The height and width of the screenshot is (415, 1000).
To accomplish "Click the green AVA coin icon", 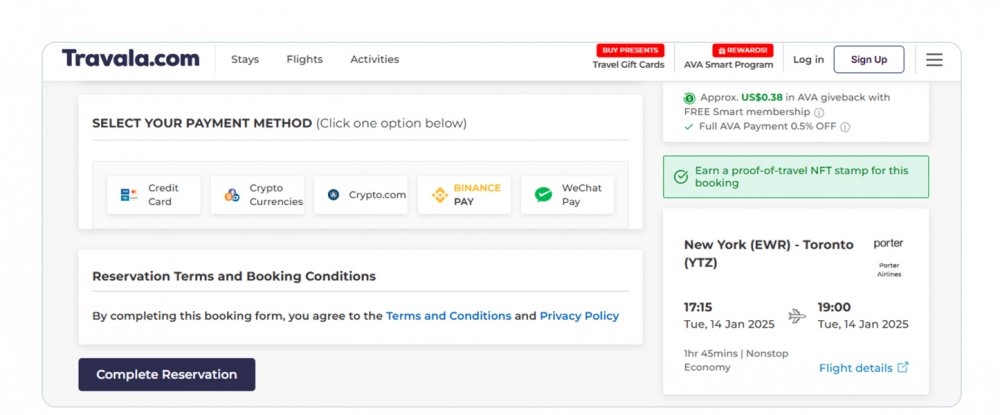I will click(x=689, y=98).
